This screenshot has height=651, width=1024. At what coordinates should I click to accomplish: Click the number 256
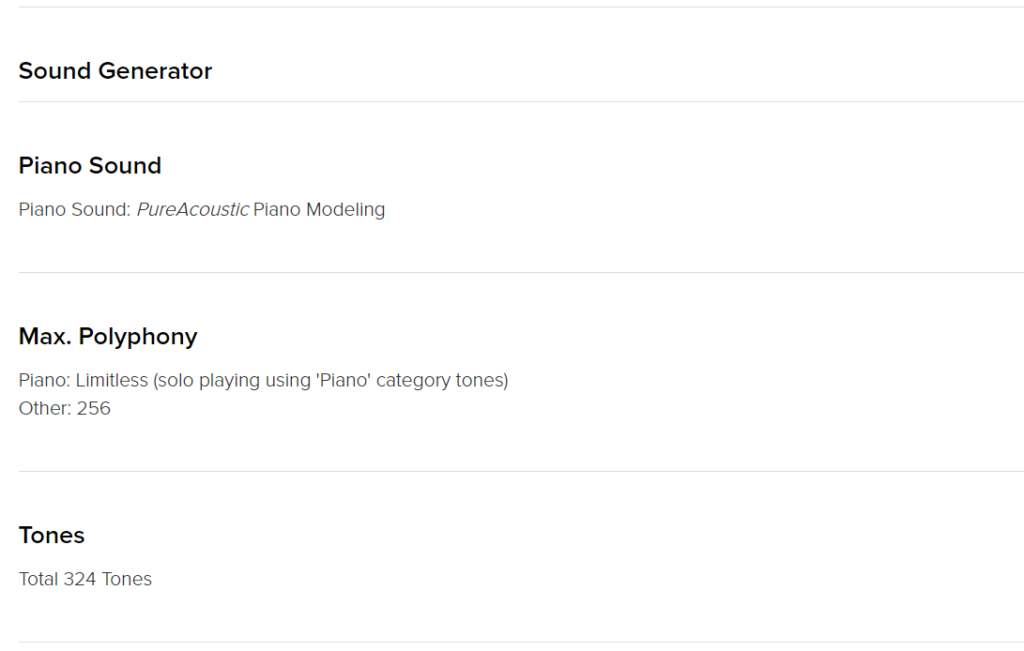93,408
